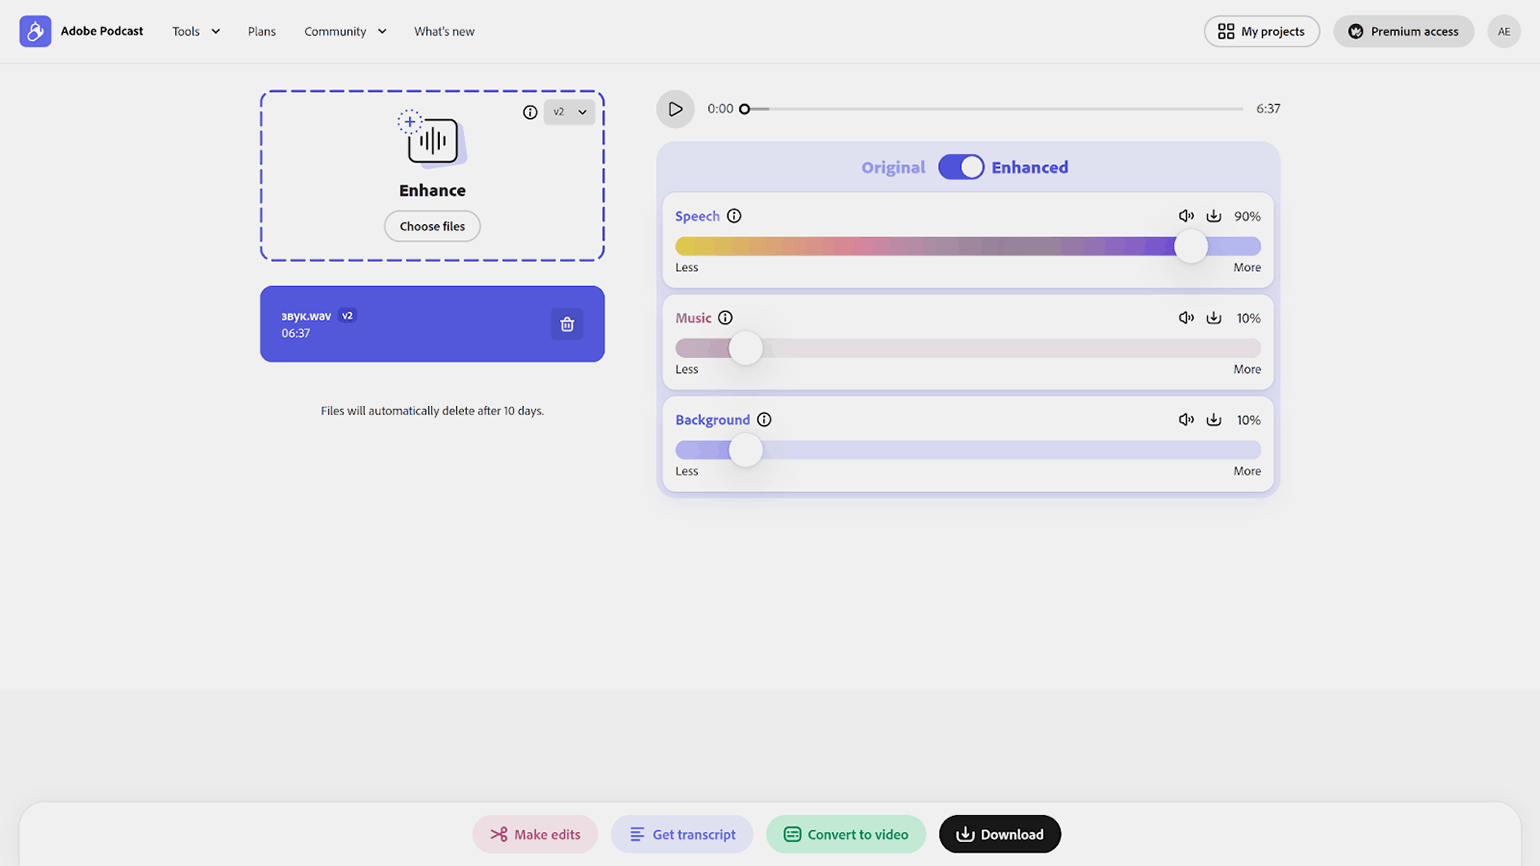The height and width of the screenshot is (866, 1540).
Task: Expand the Tools menu
Action: (x=196, y=31)
